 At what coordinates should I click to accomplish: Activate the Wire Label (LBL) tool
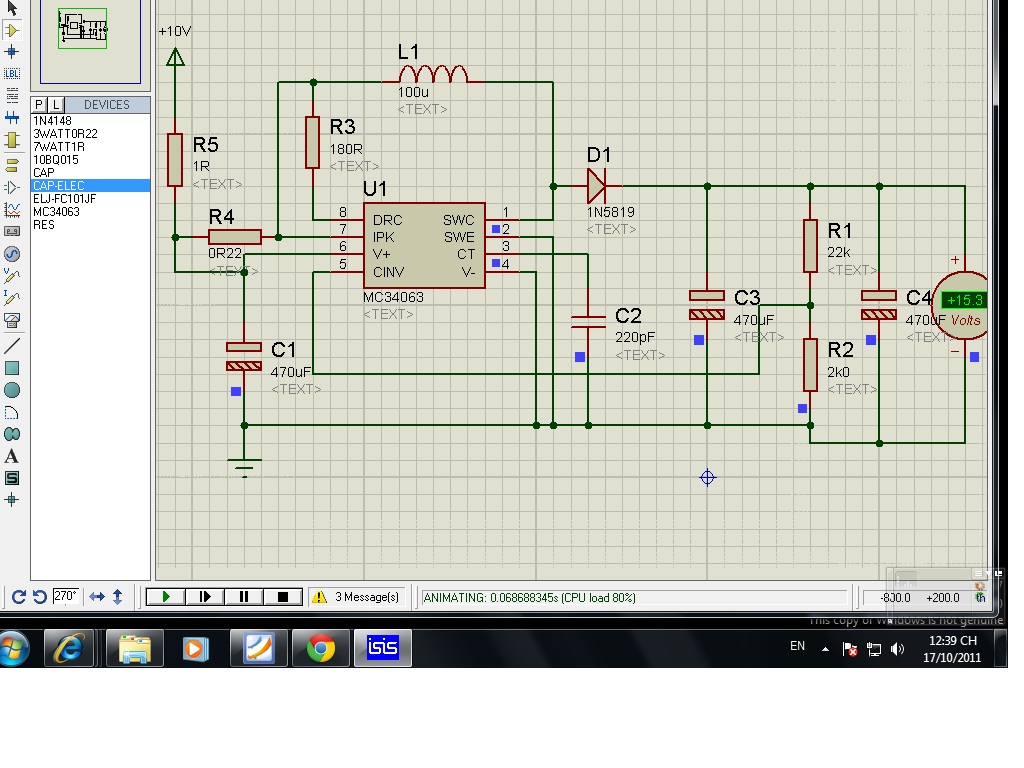click(12, 73)
